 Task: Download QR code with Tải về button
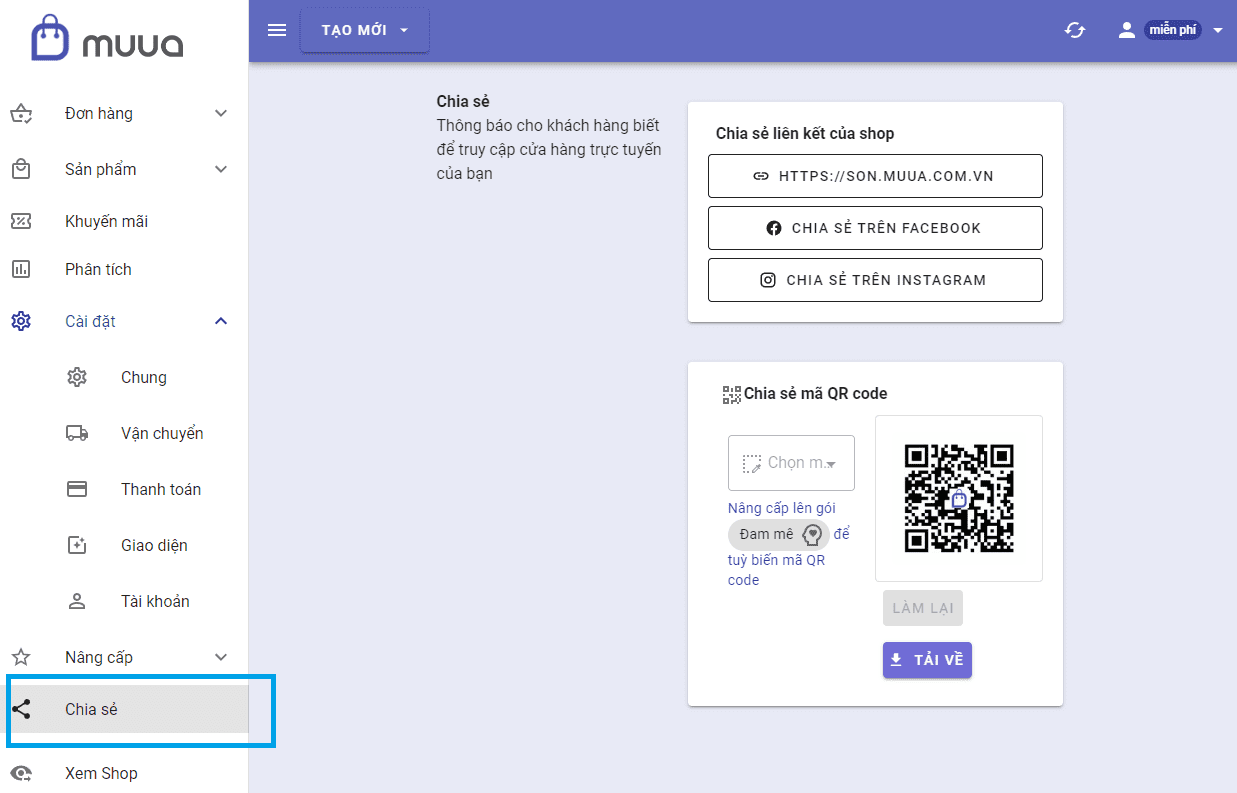tap(927, 660)
